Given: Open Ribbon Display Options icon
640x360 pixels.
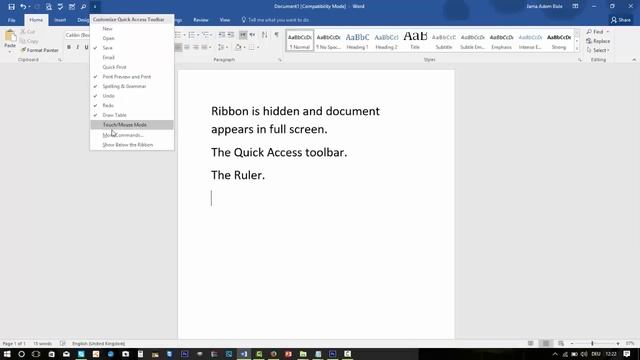Looking at the screenshot, I should pos(575,7).
